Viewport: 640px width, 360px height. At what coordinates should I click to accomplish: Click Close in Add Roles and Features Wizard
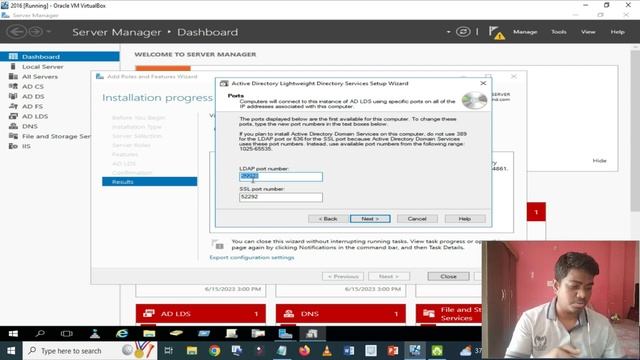click(448, 276)
